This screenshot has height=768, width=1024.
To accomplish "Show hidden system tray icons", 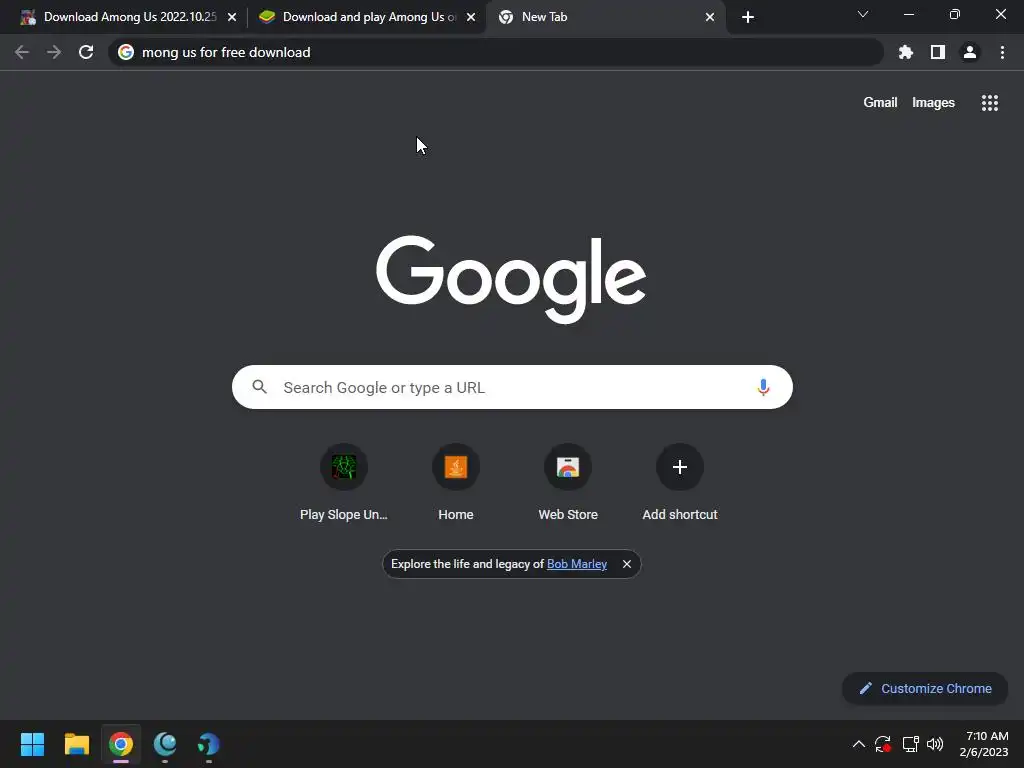I will pos(859,744).
